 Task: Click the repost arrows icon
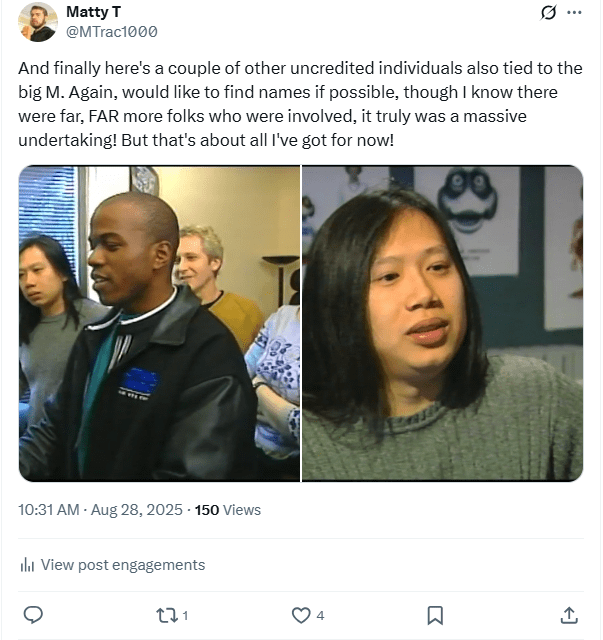167,616
